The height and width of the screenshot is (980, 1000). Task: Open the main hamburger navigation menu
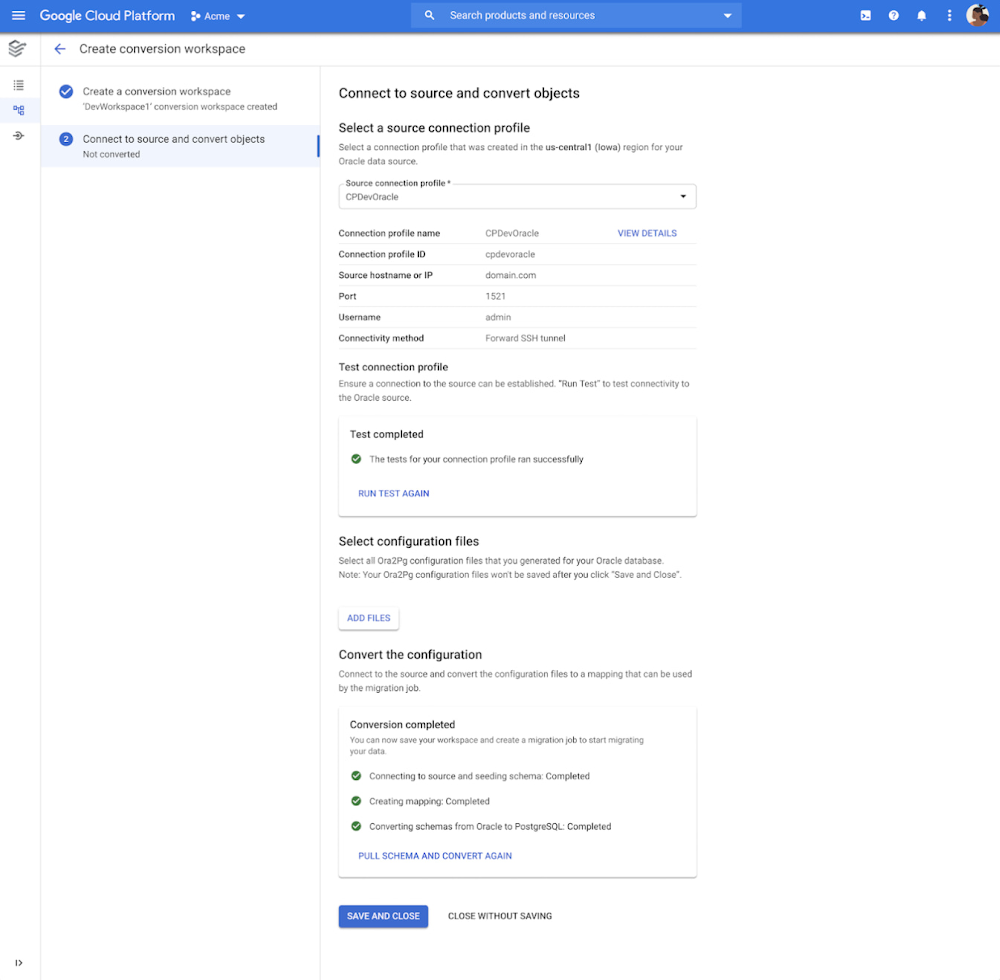pos(18,15)
